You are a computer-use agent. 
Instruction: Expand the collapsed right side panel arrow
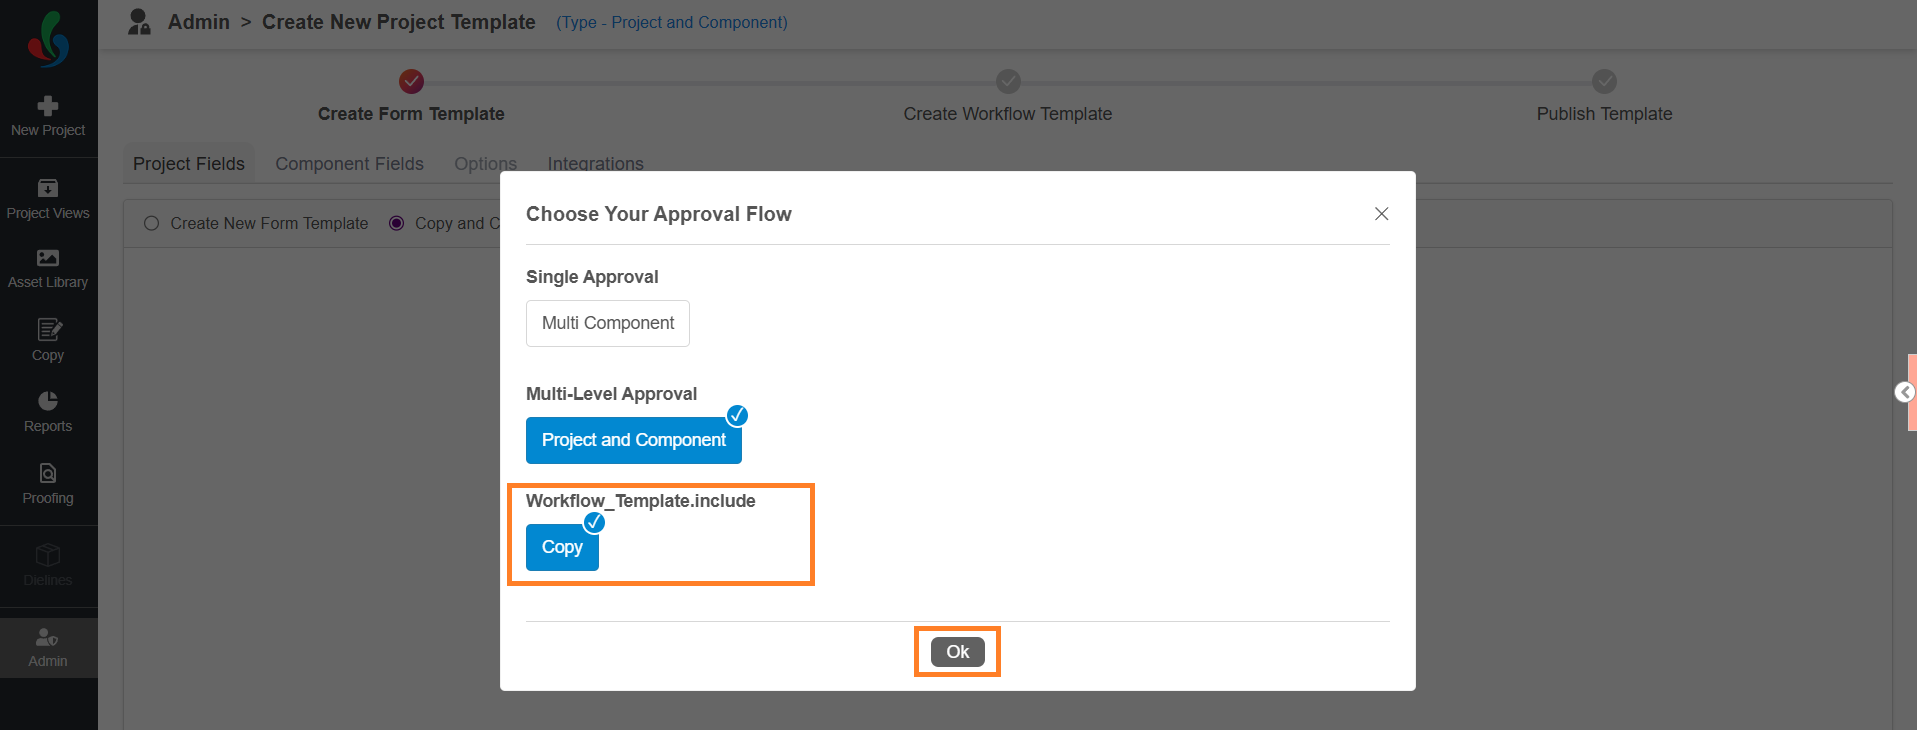coord(1905,392)
